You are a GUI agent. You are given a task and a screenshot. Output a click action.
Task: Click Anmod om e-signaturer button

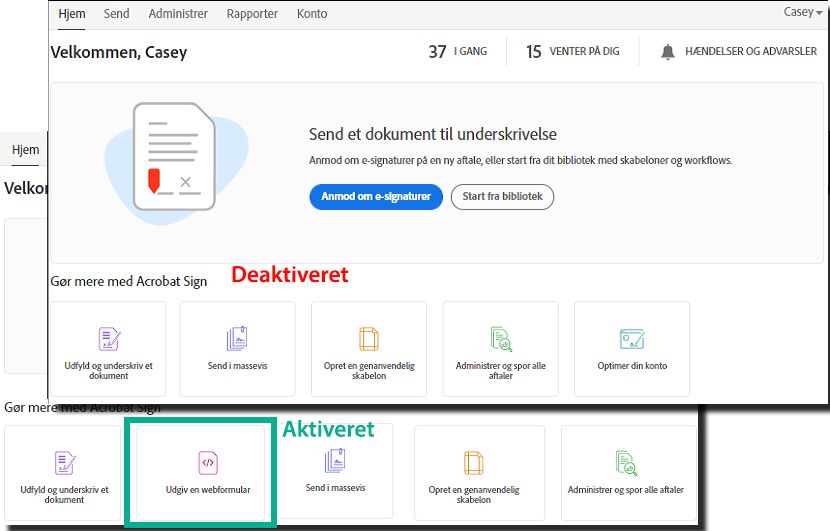(376, 196)
